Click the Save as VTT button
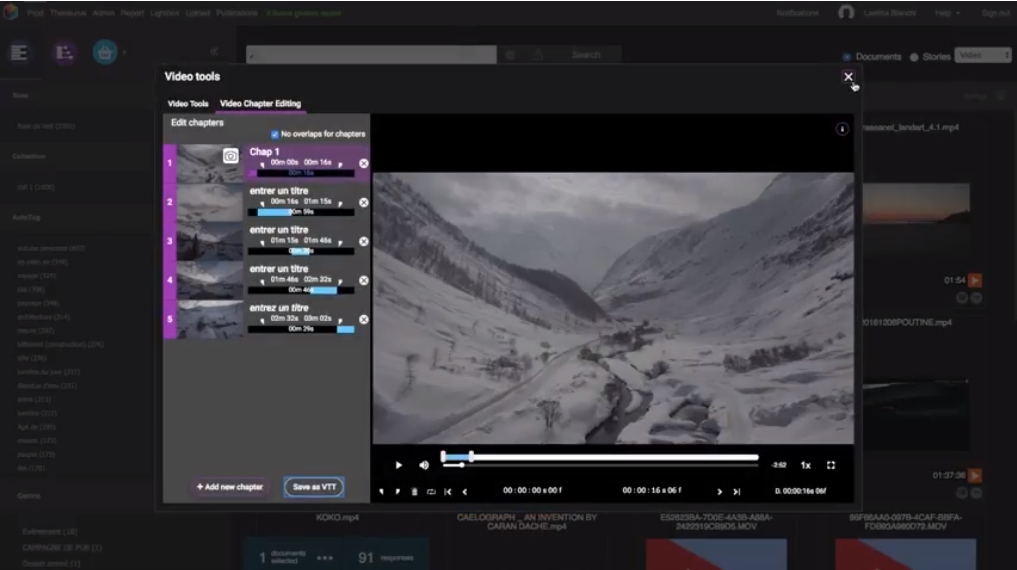1017x570 pixels. pyautogui.click(x=313, y=487)
